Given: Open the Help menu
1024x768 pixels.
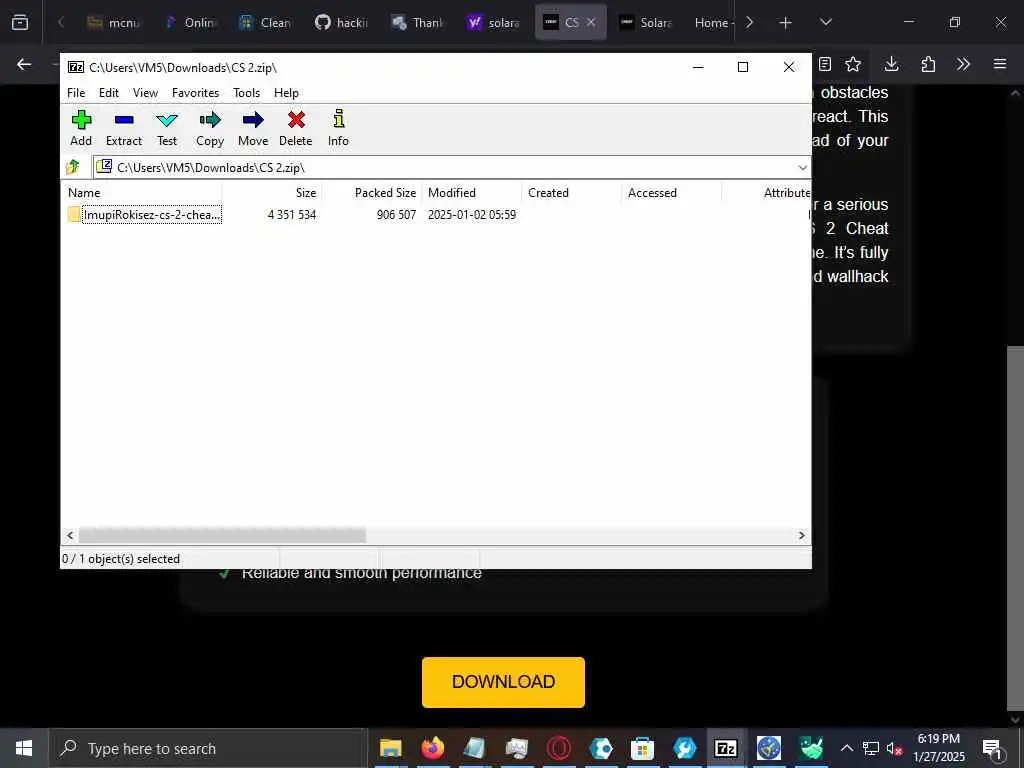Looking at the screenshot, I should click(x=286, y=93).
